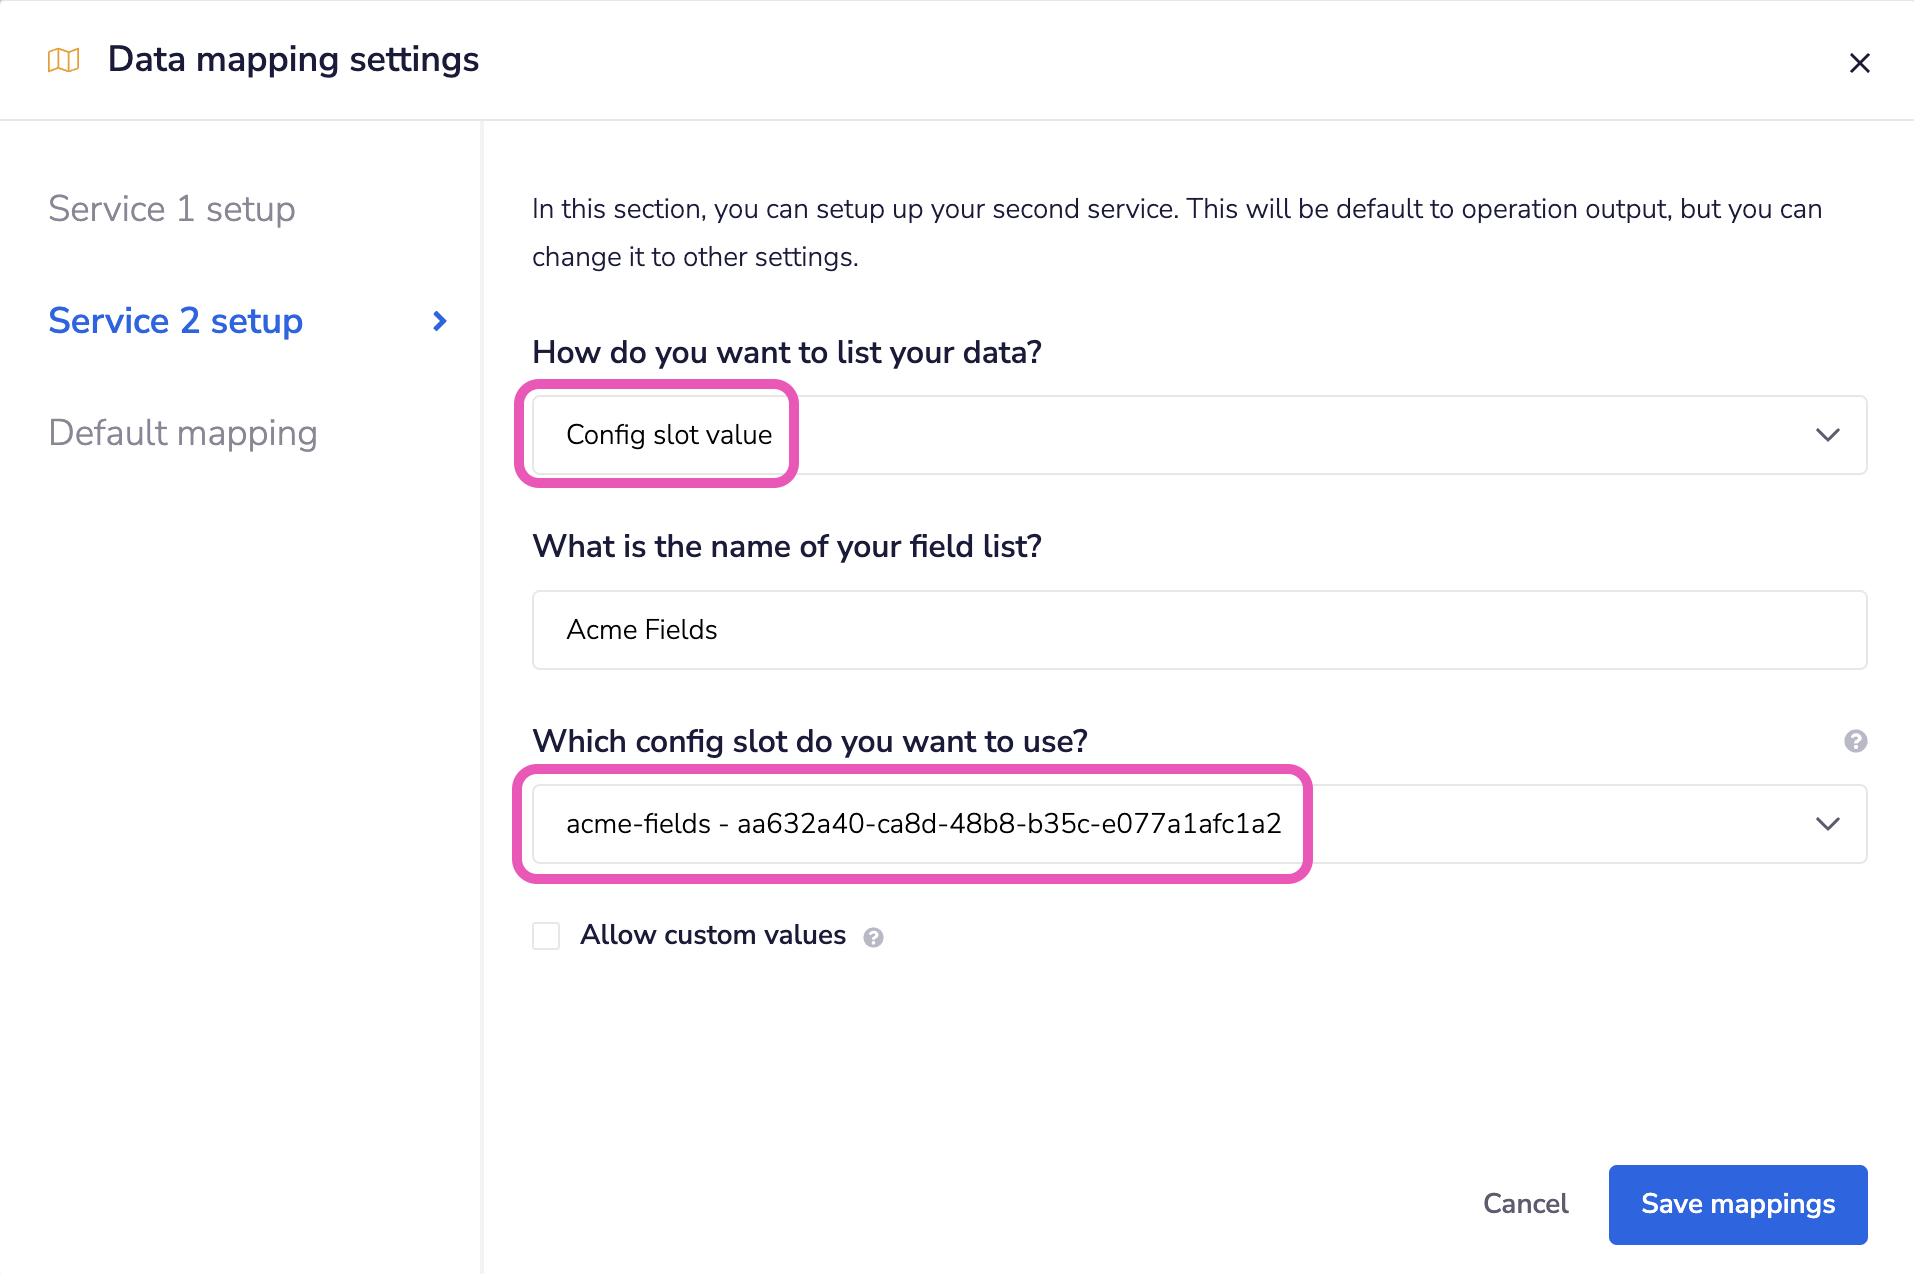Select the Service 2 setup sidebar entry
This screenshot has width=1914, height=1274.
pos(175,321)
